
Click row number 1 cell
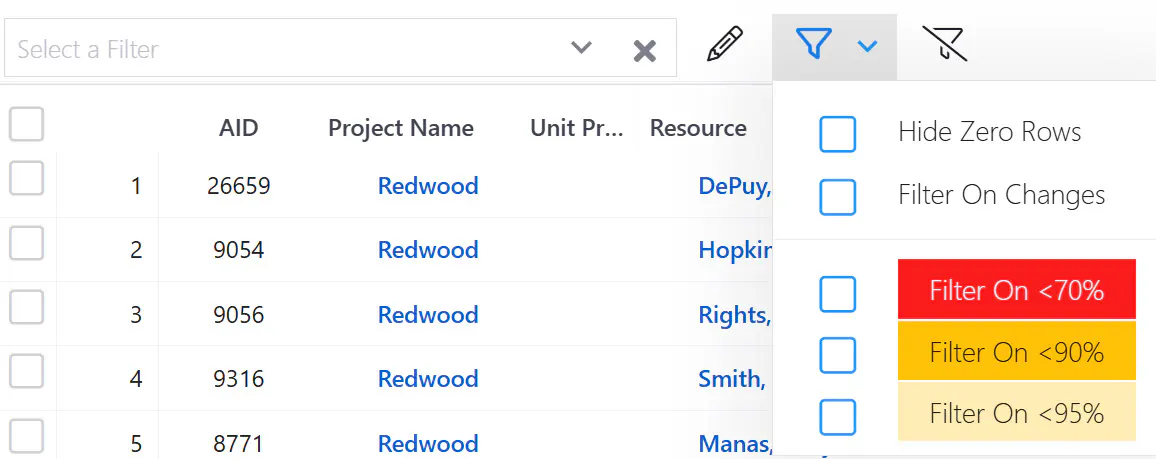point(136,186)
